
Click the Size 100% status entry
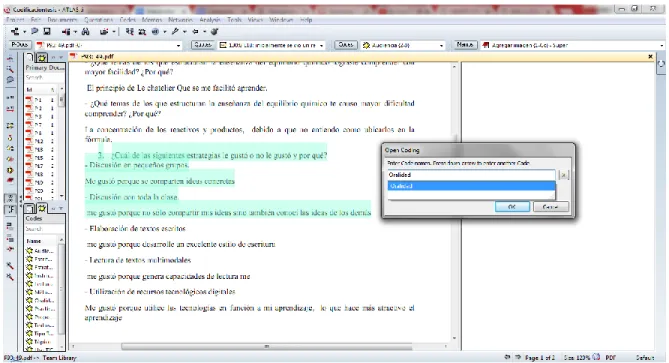[576, 357]
